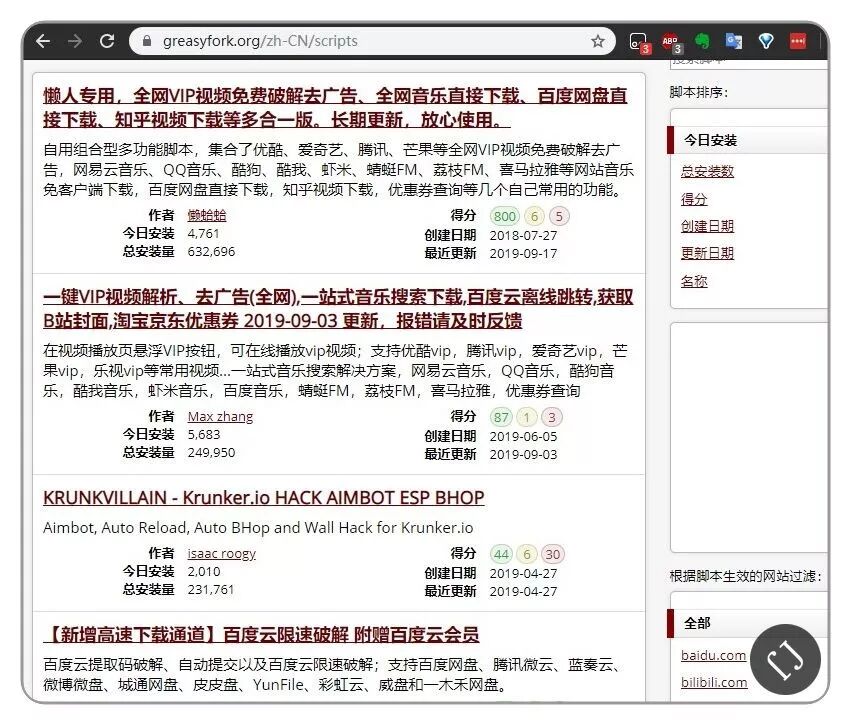The image size is (851, 725).
Task: Open author isaac roogy profile
Action: [x=221, y=554]
